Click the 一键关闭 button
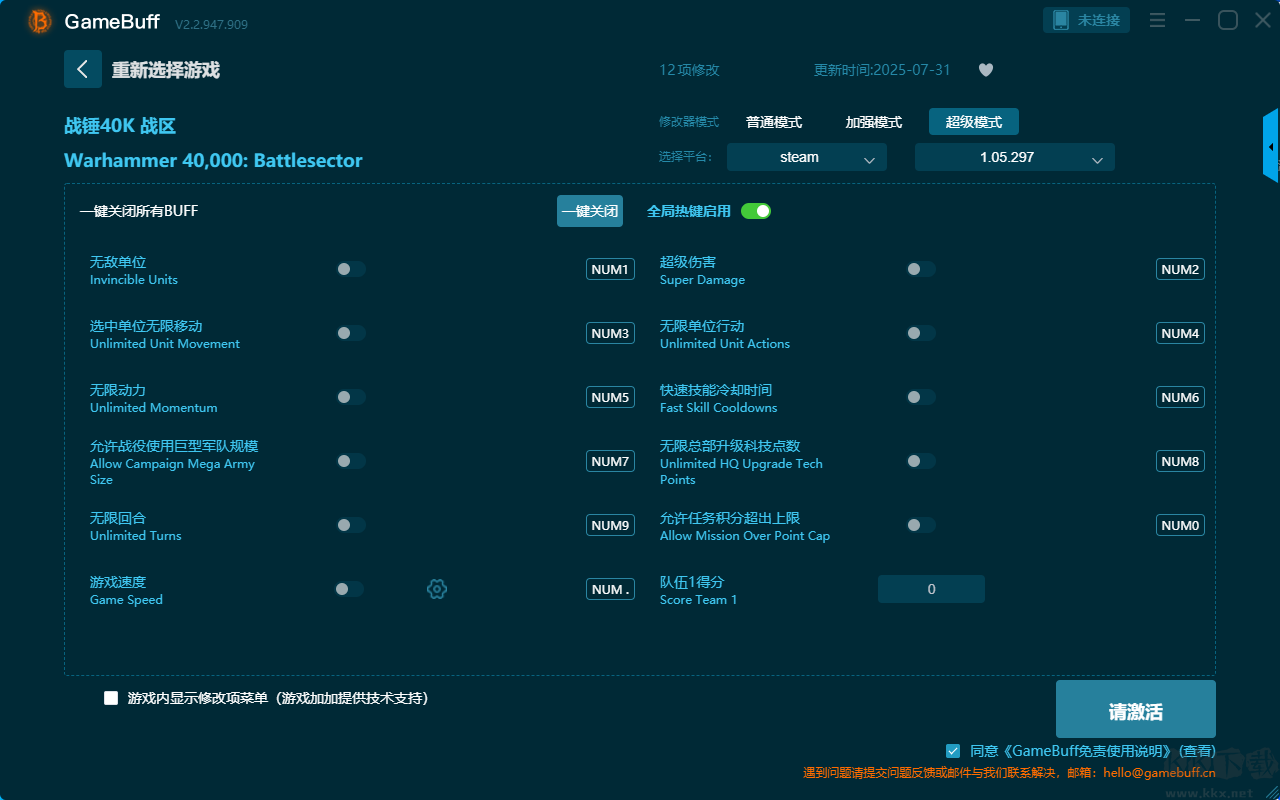This screenshot has height=800, width=1280. coord(590,211)
